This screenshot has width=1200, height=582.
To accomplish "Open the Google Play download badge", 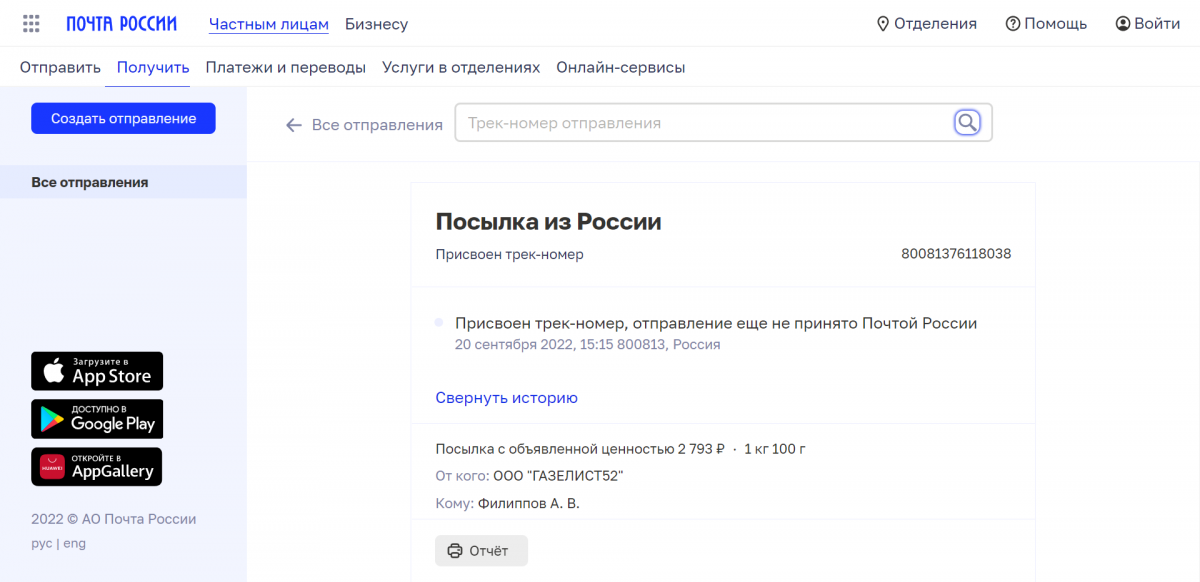I will click(97, 419).
